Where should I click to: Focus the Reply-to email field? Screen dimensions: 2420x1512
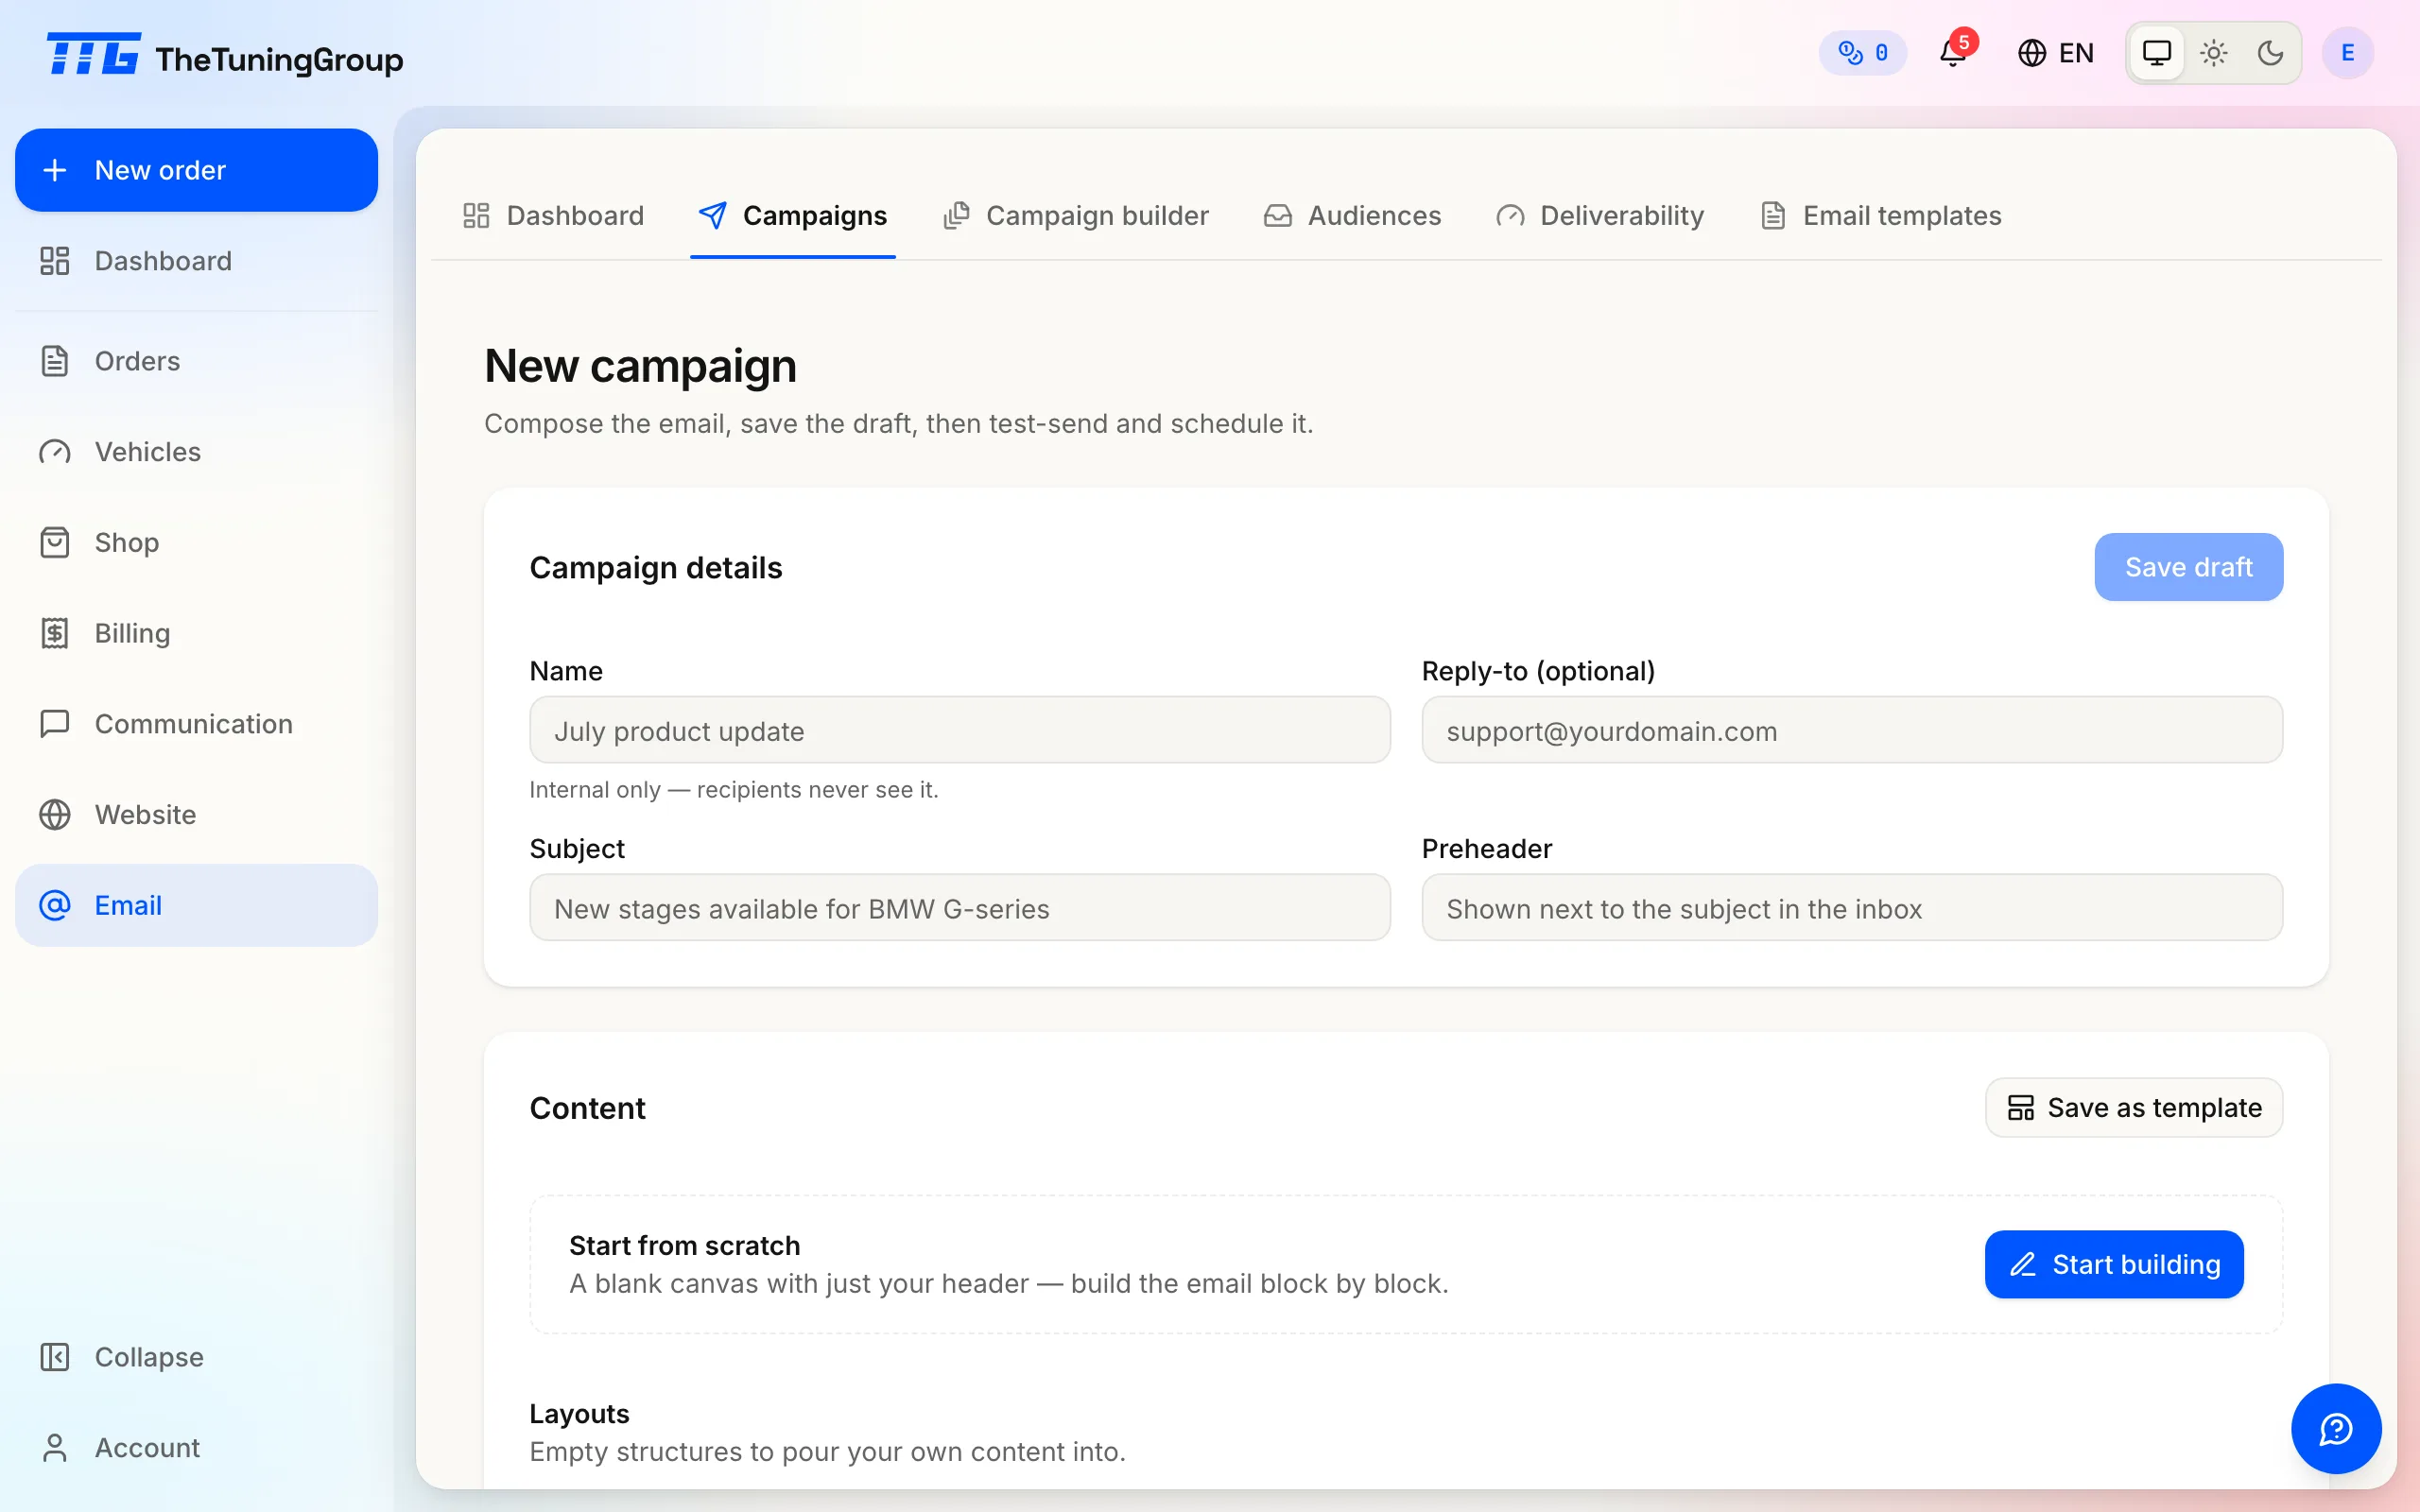tap(1852, 731)
